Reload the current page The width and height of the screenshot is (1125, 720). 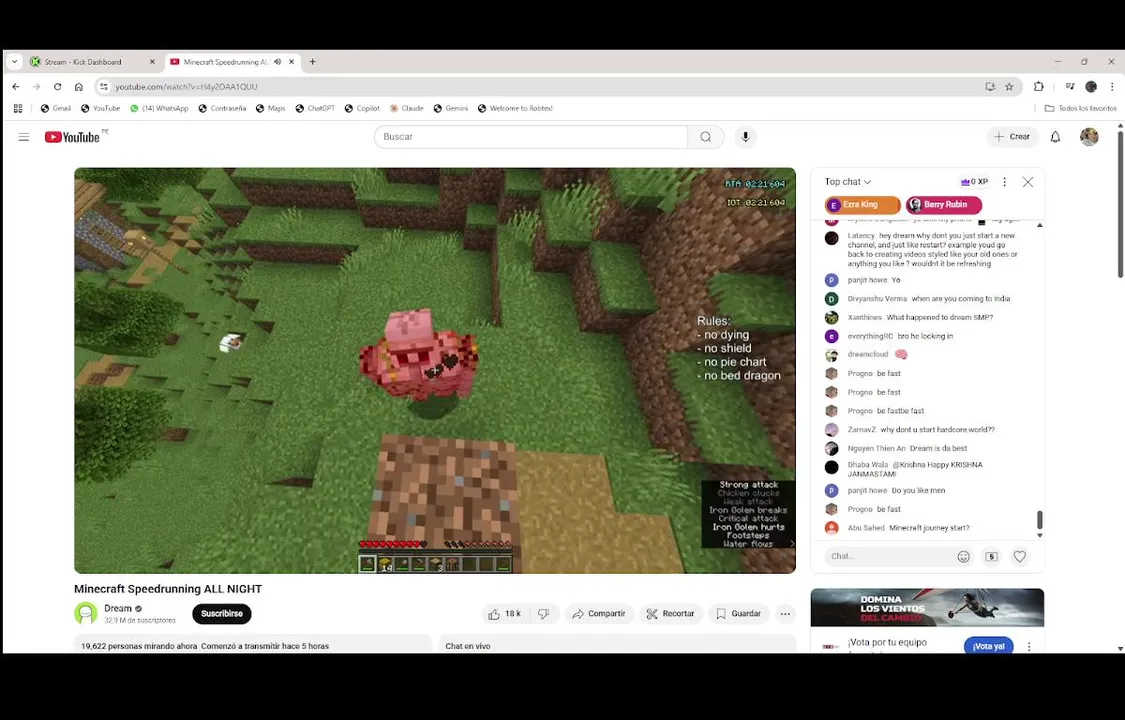click(57, 87)
